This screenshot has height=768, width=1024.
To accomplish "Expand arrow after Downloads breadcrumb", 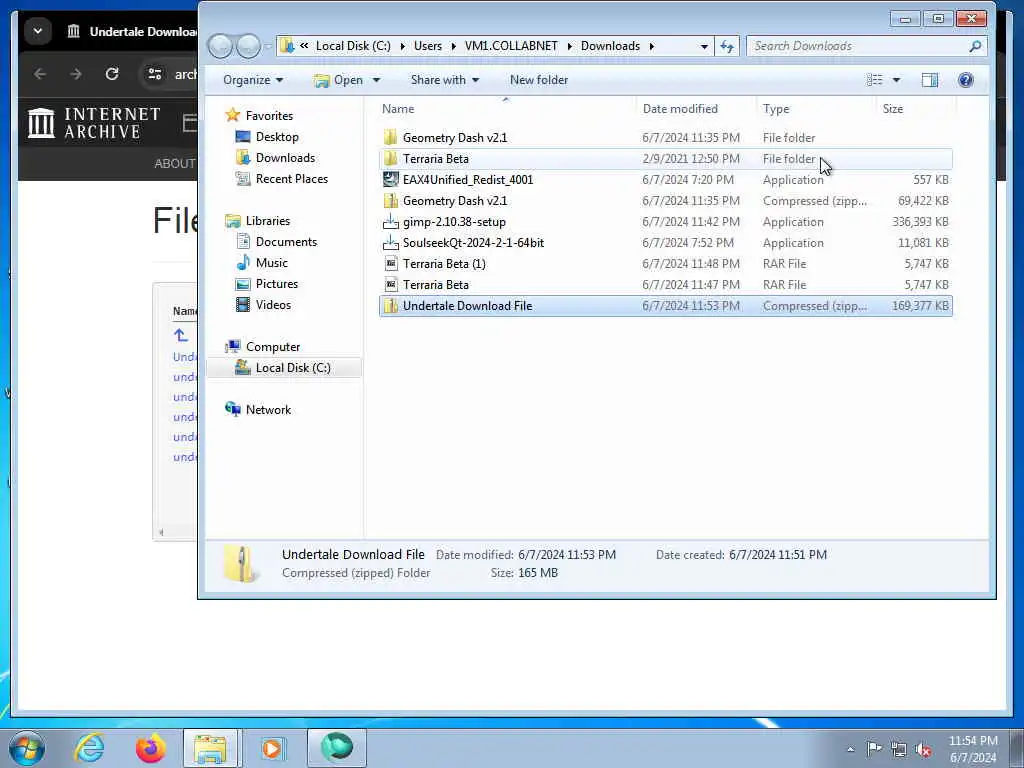I will [x=652, y=46].
